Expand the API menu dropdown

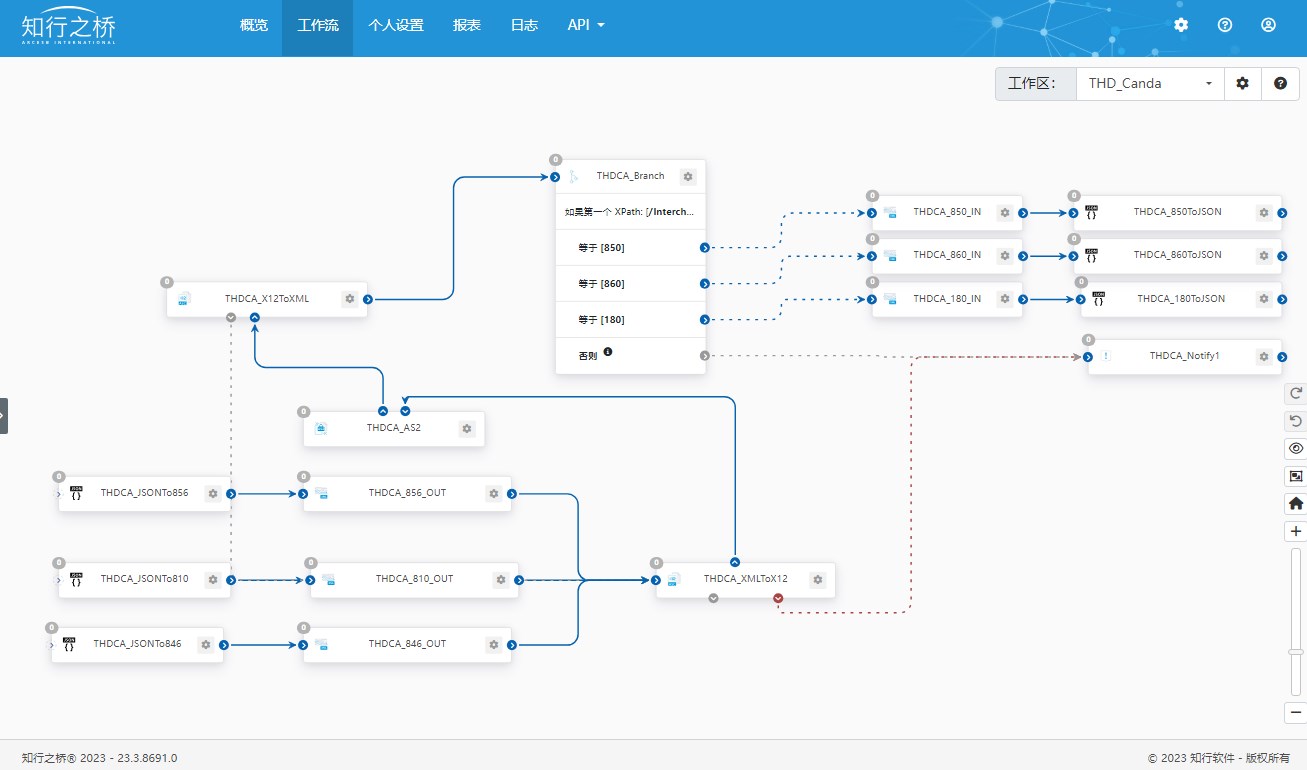click(586, 26)
